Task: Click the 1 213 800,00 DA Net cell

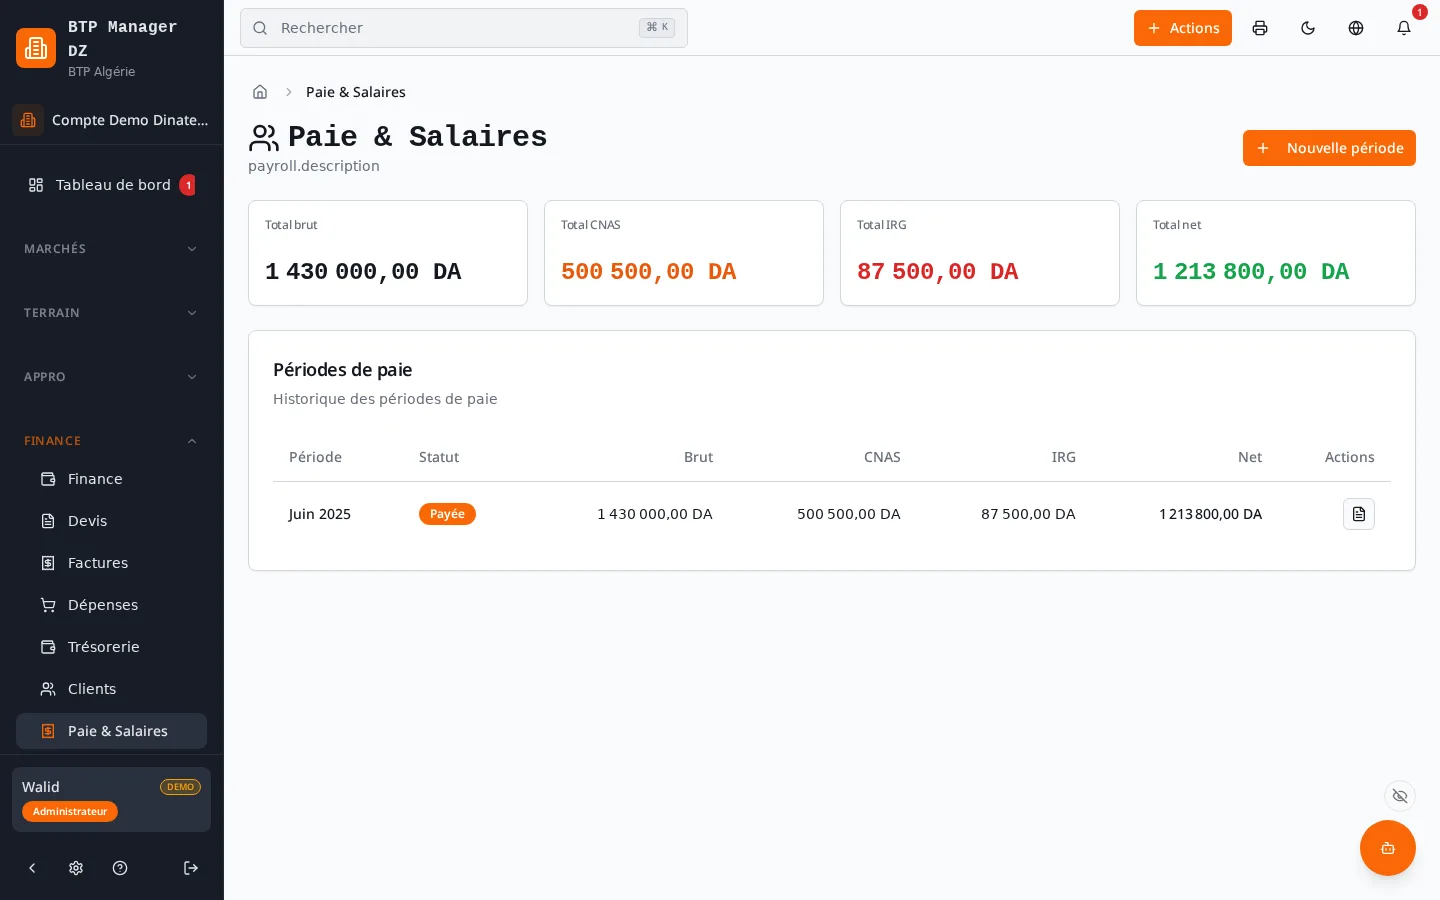Action: [x=1211, y=514]
